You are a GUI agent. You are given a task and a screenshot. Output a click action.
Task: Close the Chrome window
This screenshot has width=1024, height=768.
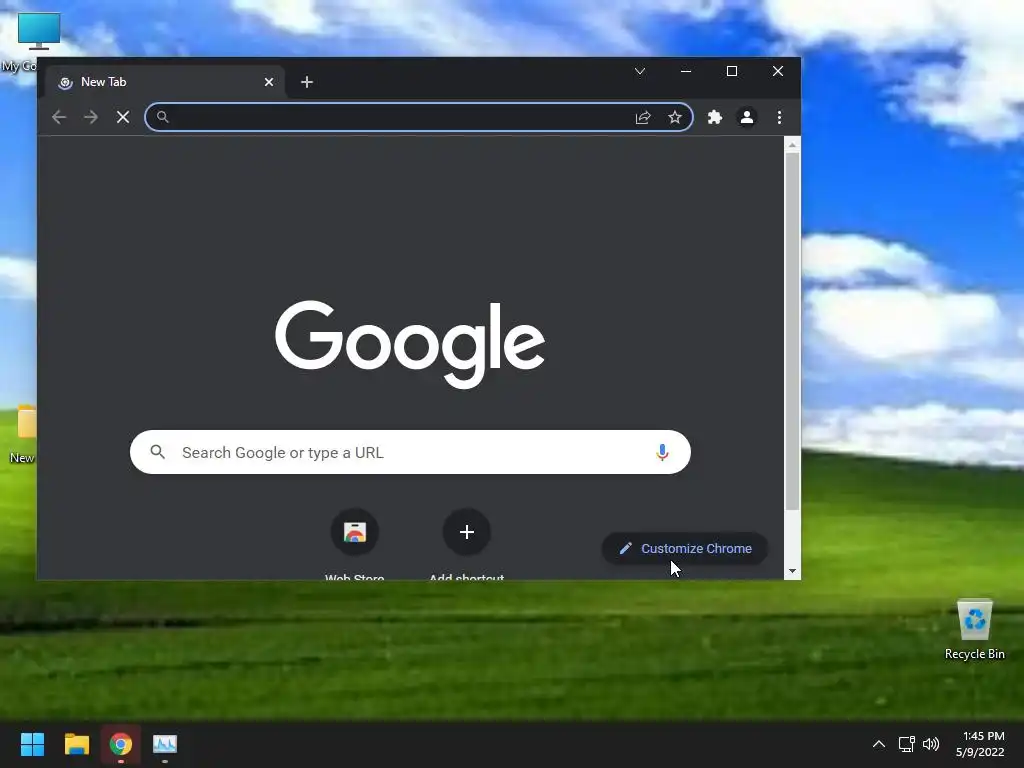(x=778, y=71)
